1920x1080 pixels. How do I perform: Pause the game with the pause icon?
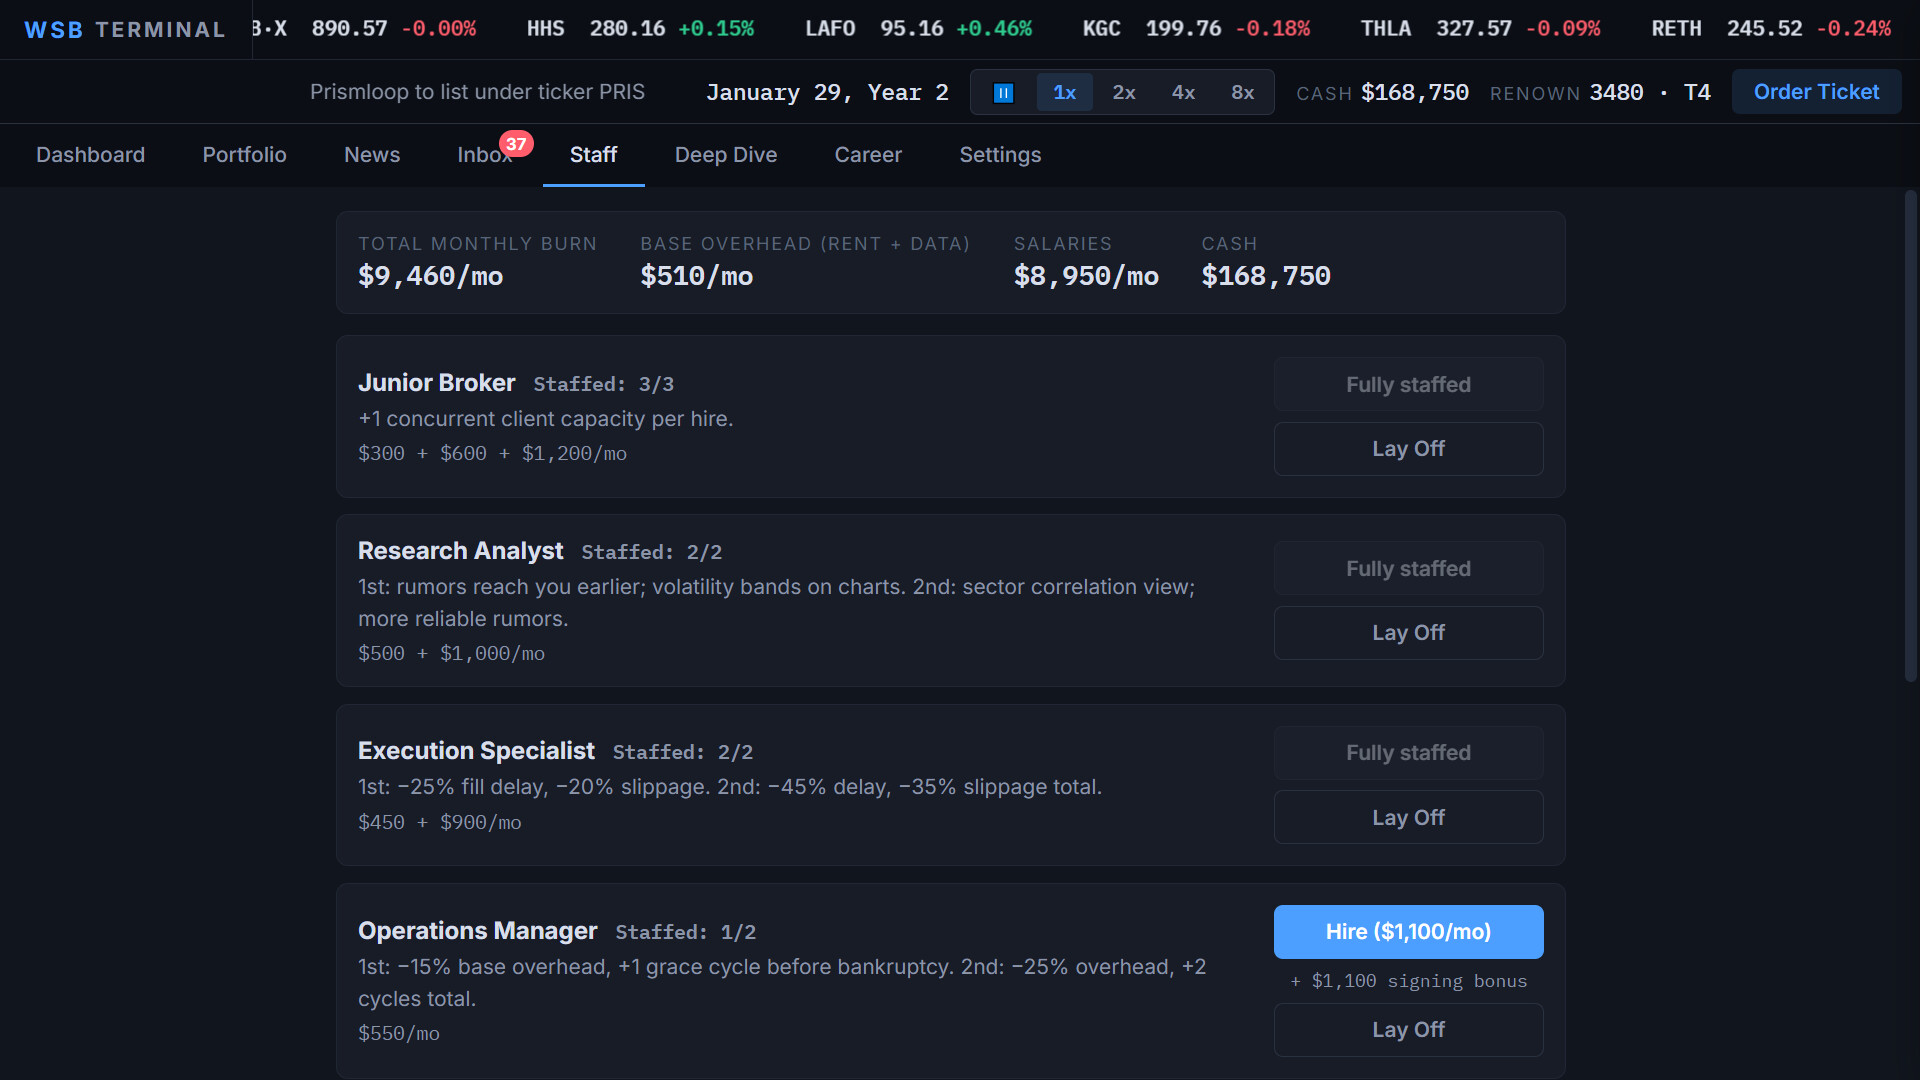click(x=1004, y=93)
